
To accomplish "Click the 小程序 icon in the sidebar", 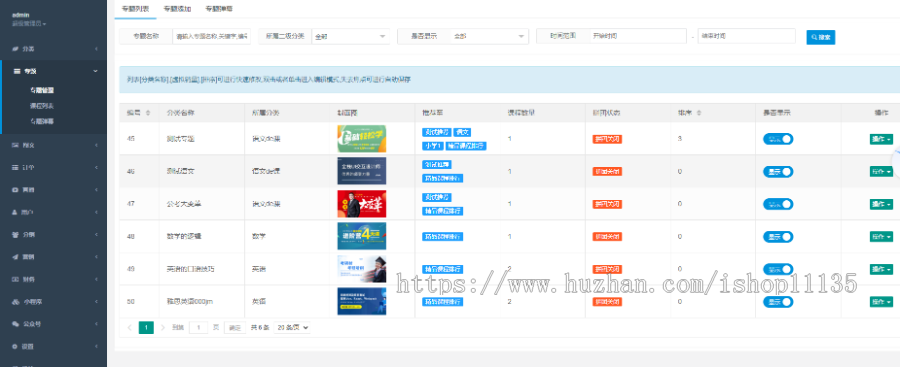I will (15, 302).
